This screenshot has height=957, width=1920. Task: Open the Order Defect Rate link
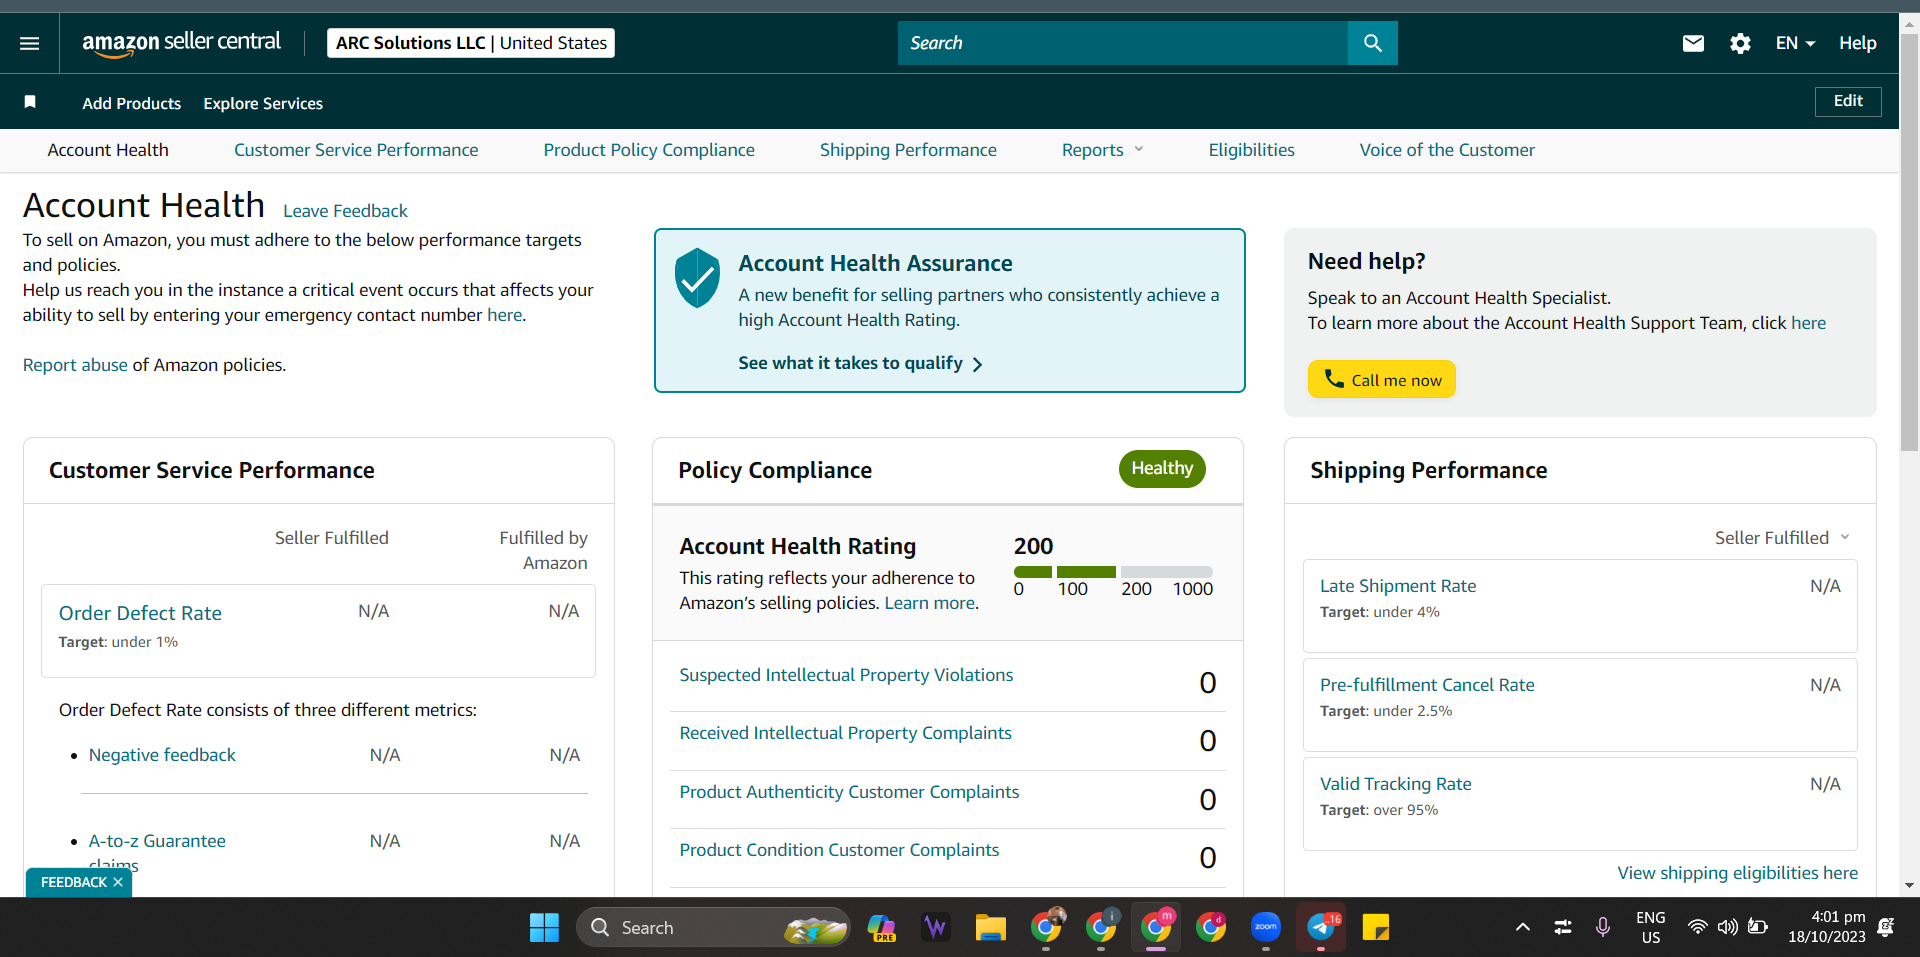(140, 613)
